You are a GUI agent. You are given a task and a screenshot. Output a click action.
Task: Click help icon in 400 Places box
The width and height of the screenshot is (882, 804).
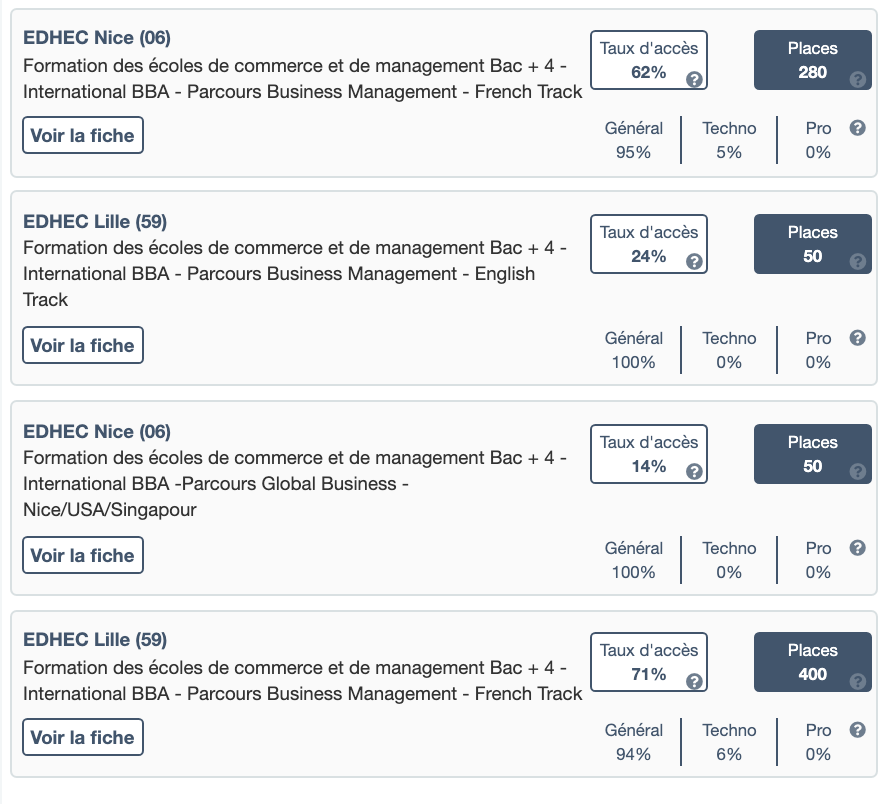pyautogui.click(x=857, y=682)
